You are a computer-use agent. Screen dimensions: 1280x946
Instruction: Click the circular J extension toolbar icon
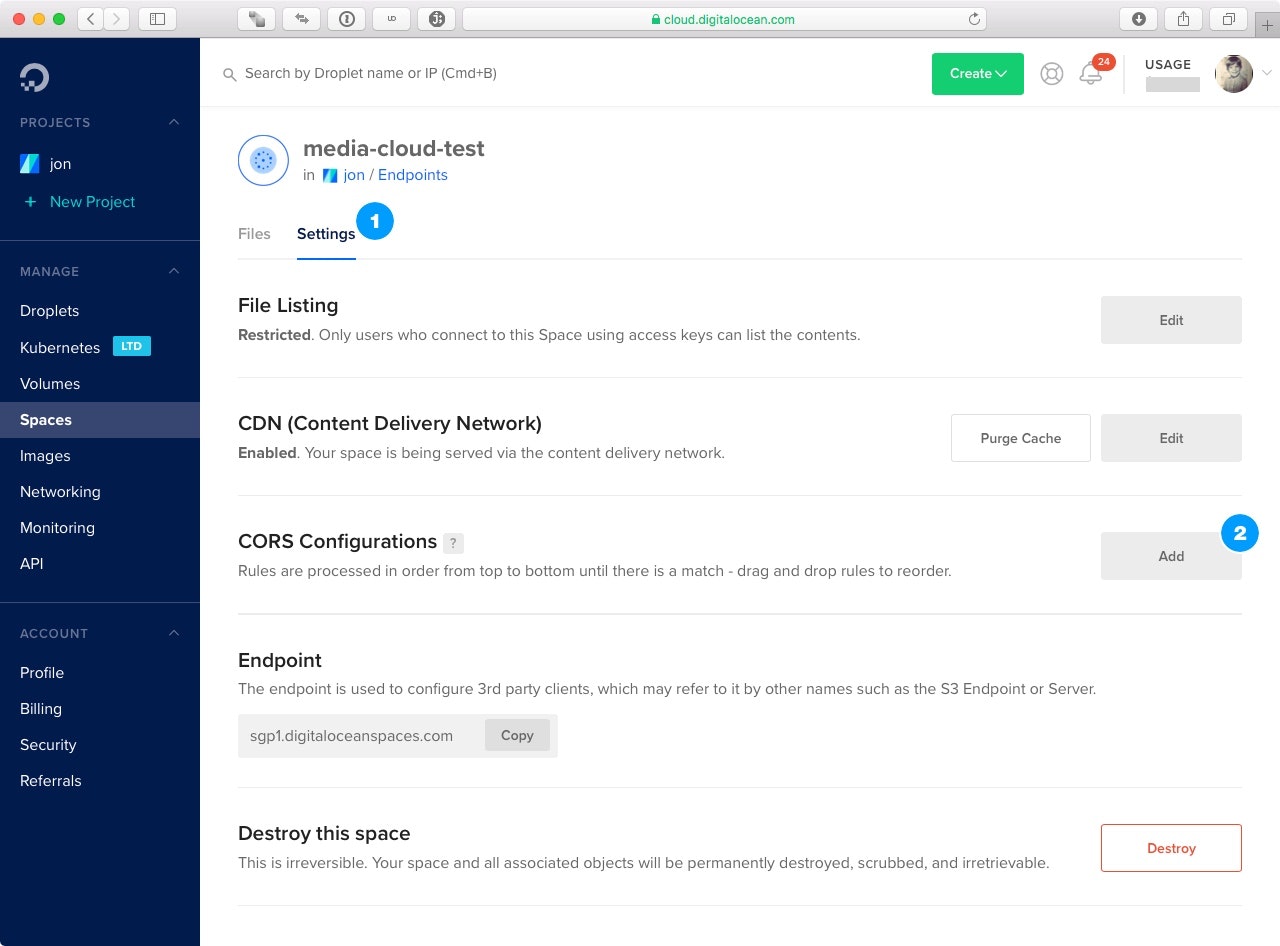pos(436,18)
